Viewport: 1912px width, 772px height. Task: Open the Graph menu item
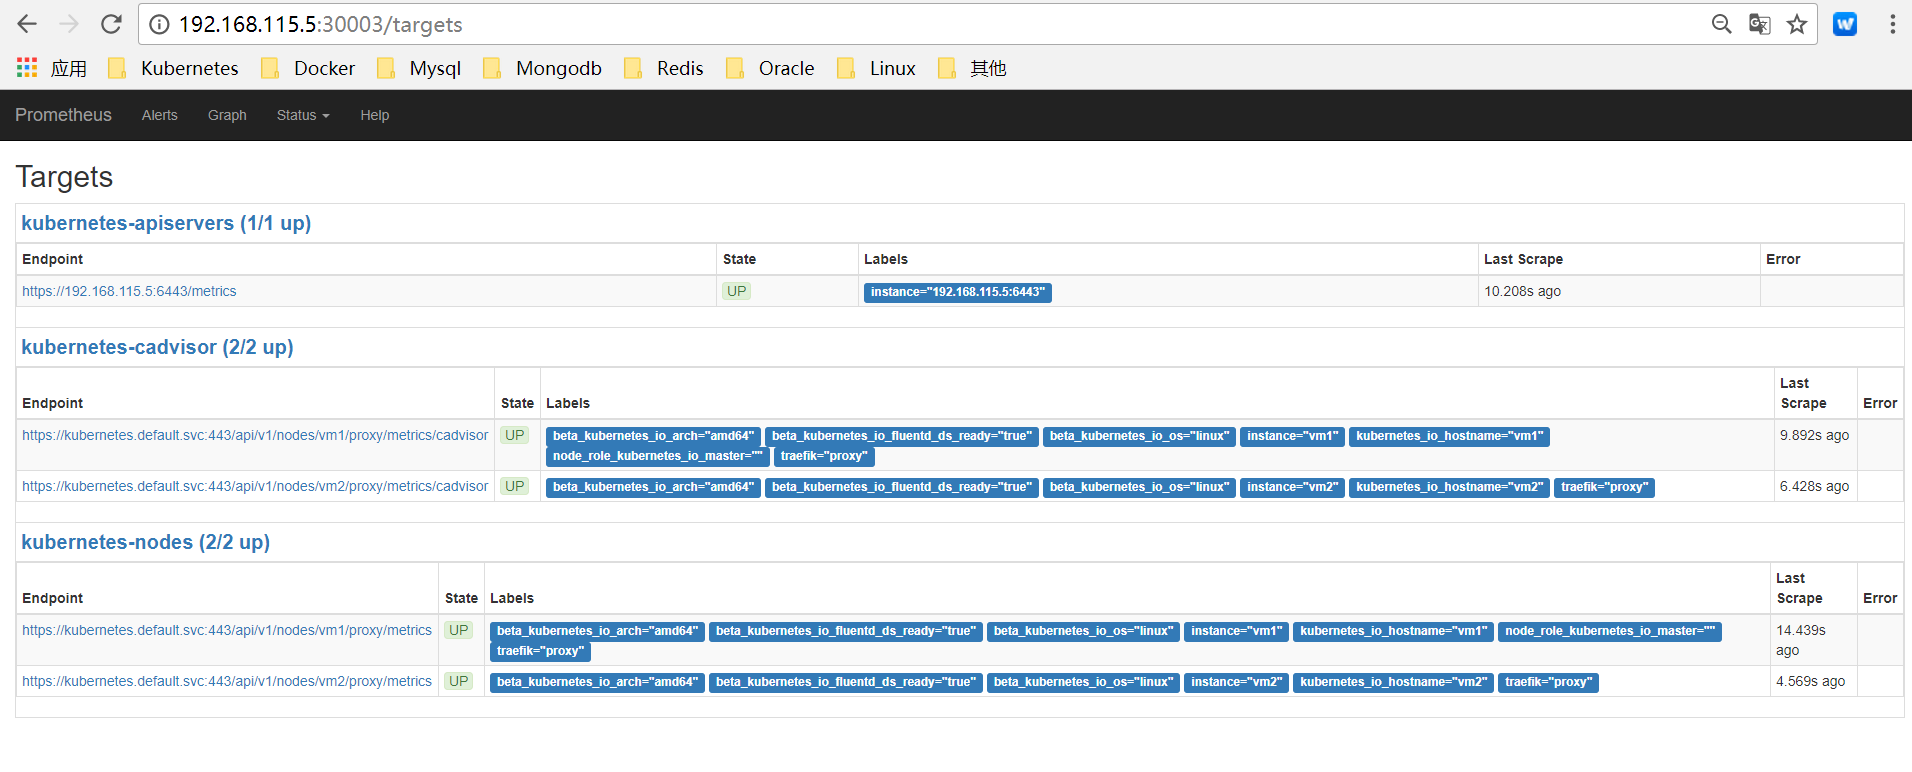[227, 115]
